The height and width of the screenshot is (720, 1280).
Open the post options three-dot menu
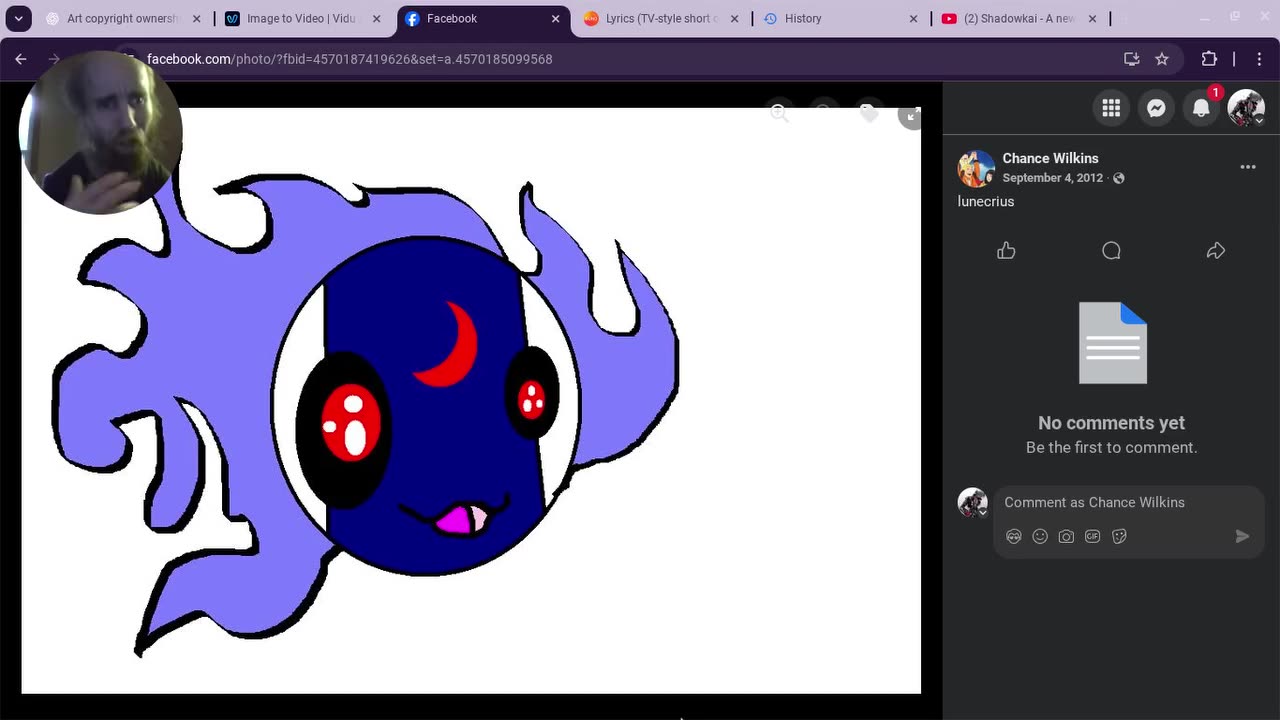[1248, 167]
